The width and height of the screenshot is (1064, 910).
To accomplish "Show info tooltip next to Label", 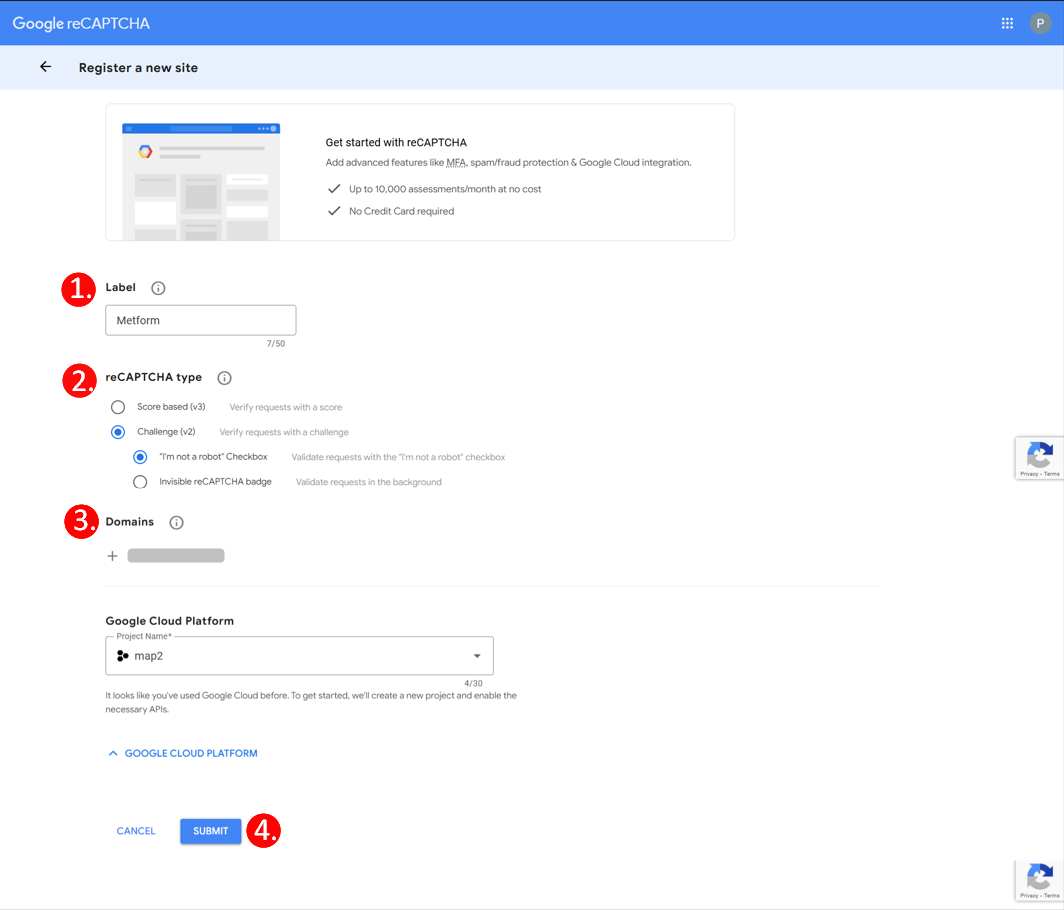I will pyautogui.click(x=158, y=288).
